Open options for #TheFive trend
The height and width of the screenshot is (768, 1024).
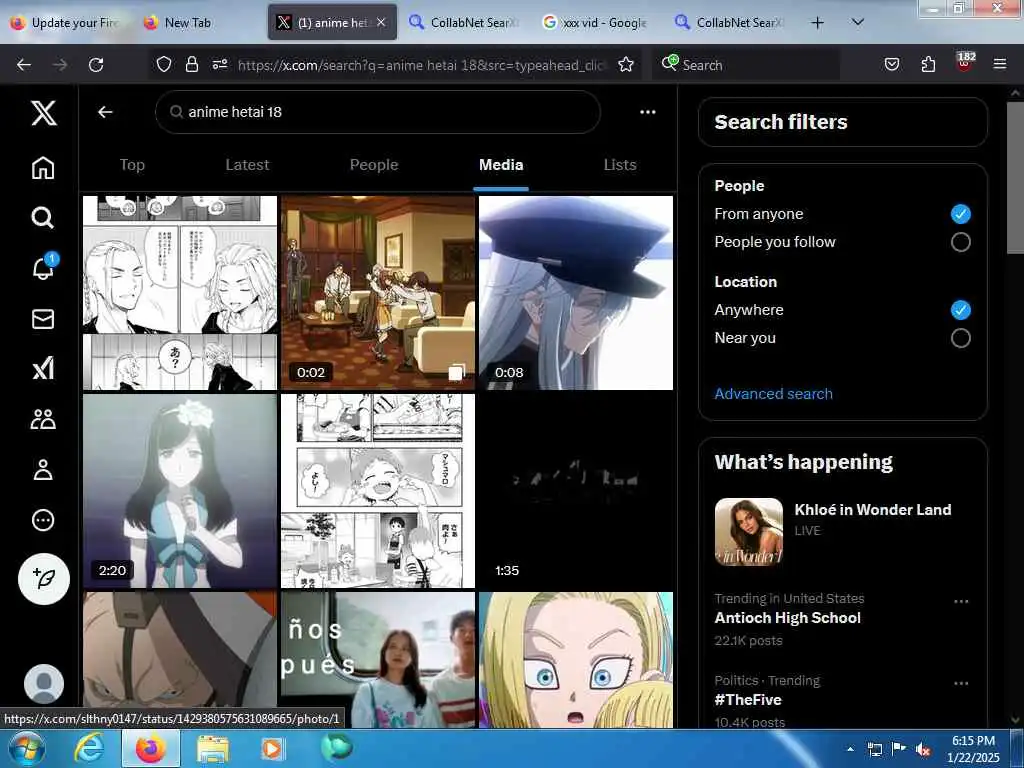(x=961, y=684)
